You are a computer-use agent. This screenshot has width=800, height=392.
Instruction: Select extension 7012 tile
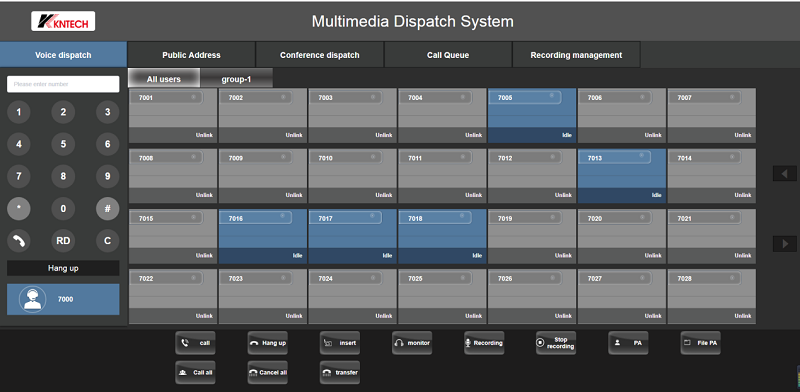click(x=532, y=176)
